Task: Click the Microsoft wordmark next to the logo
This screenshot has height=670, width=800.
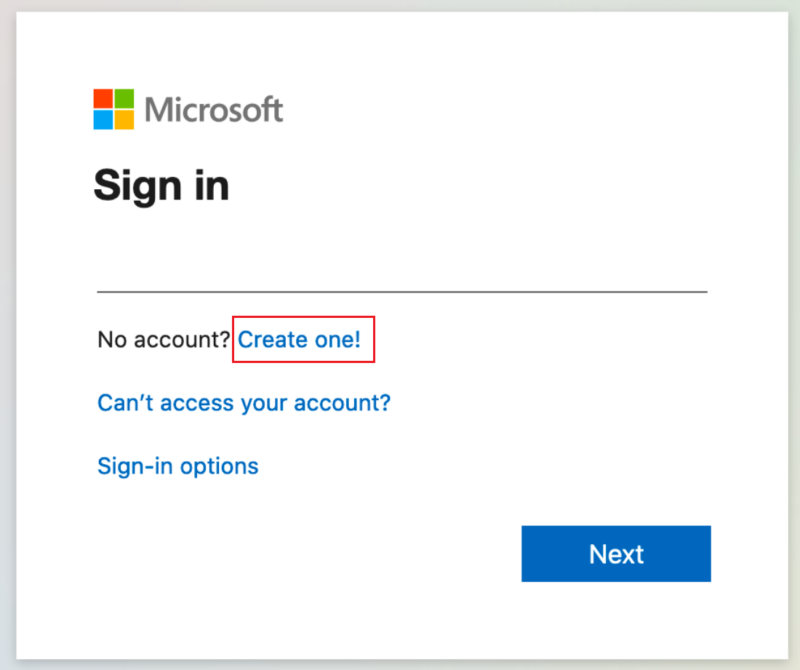Action: coord(213,109)
